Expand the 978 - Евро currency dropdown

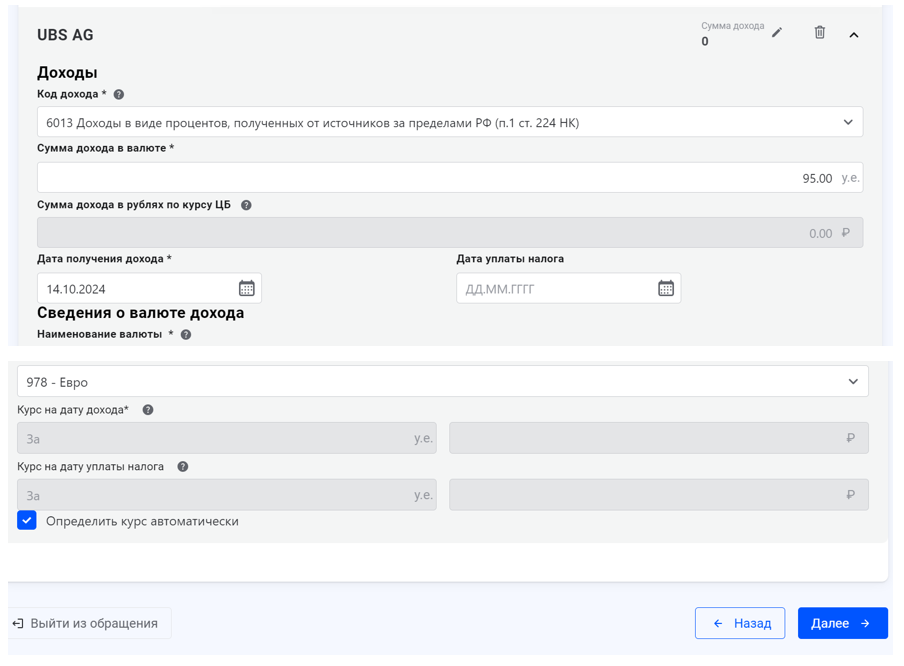[x=442, y=382]
